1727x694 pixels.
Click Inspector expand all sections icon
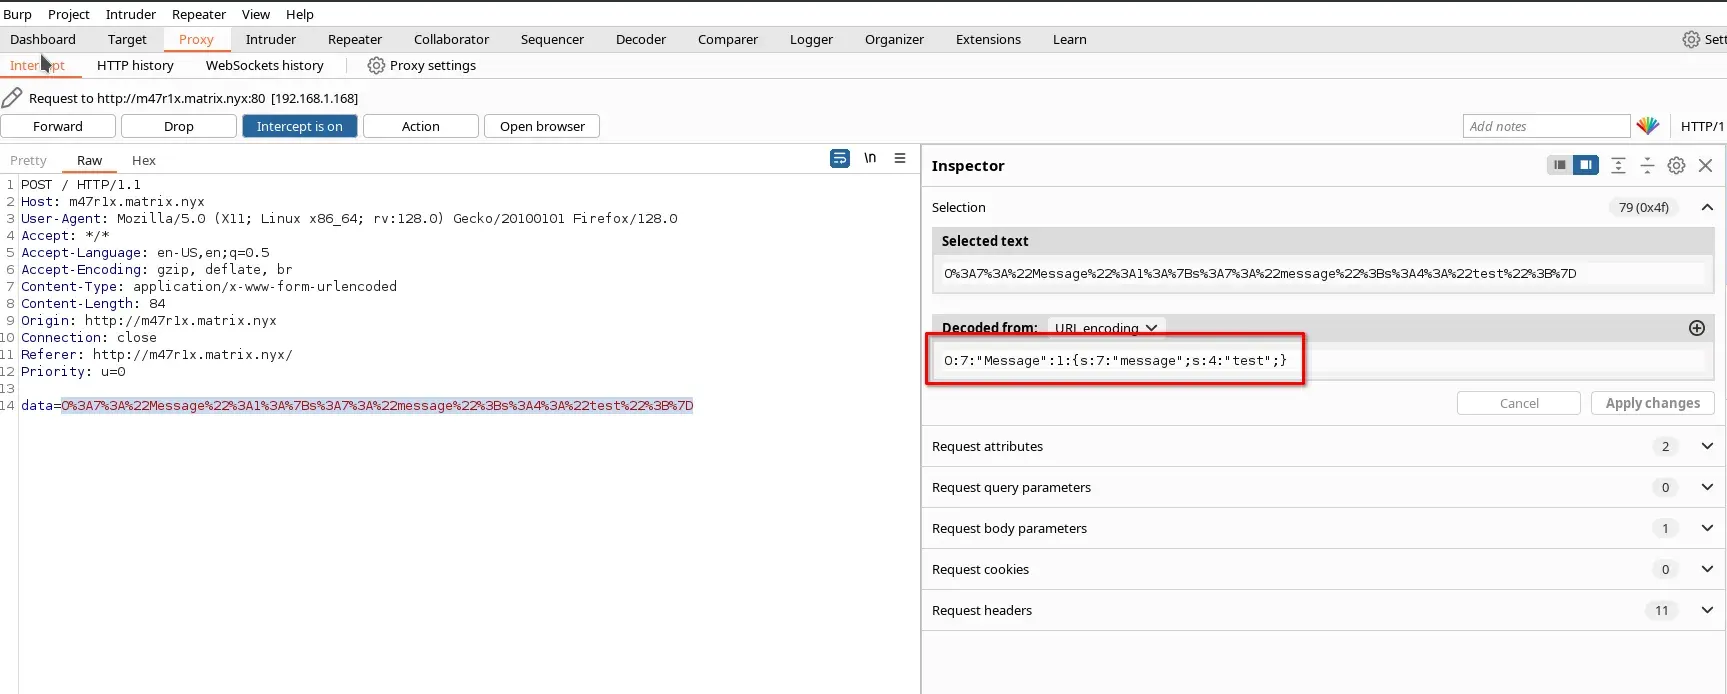coord(1618,165)
